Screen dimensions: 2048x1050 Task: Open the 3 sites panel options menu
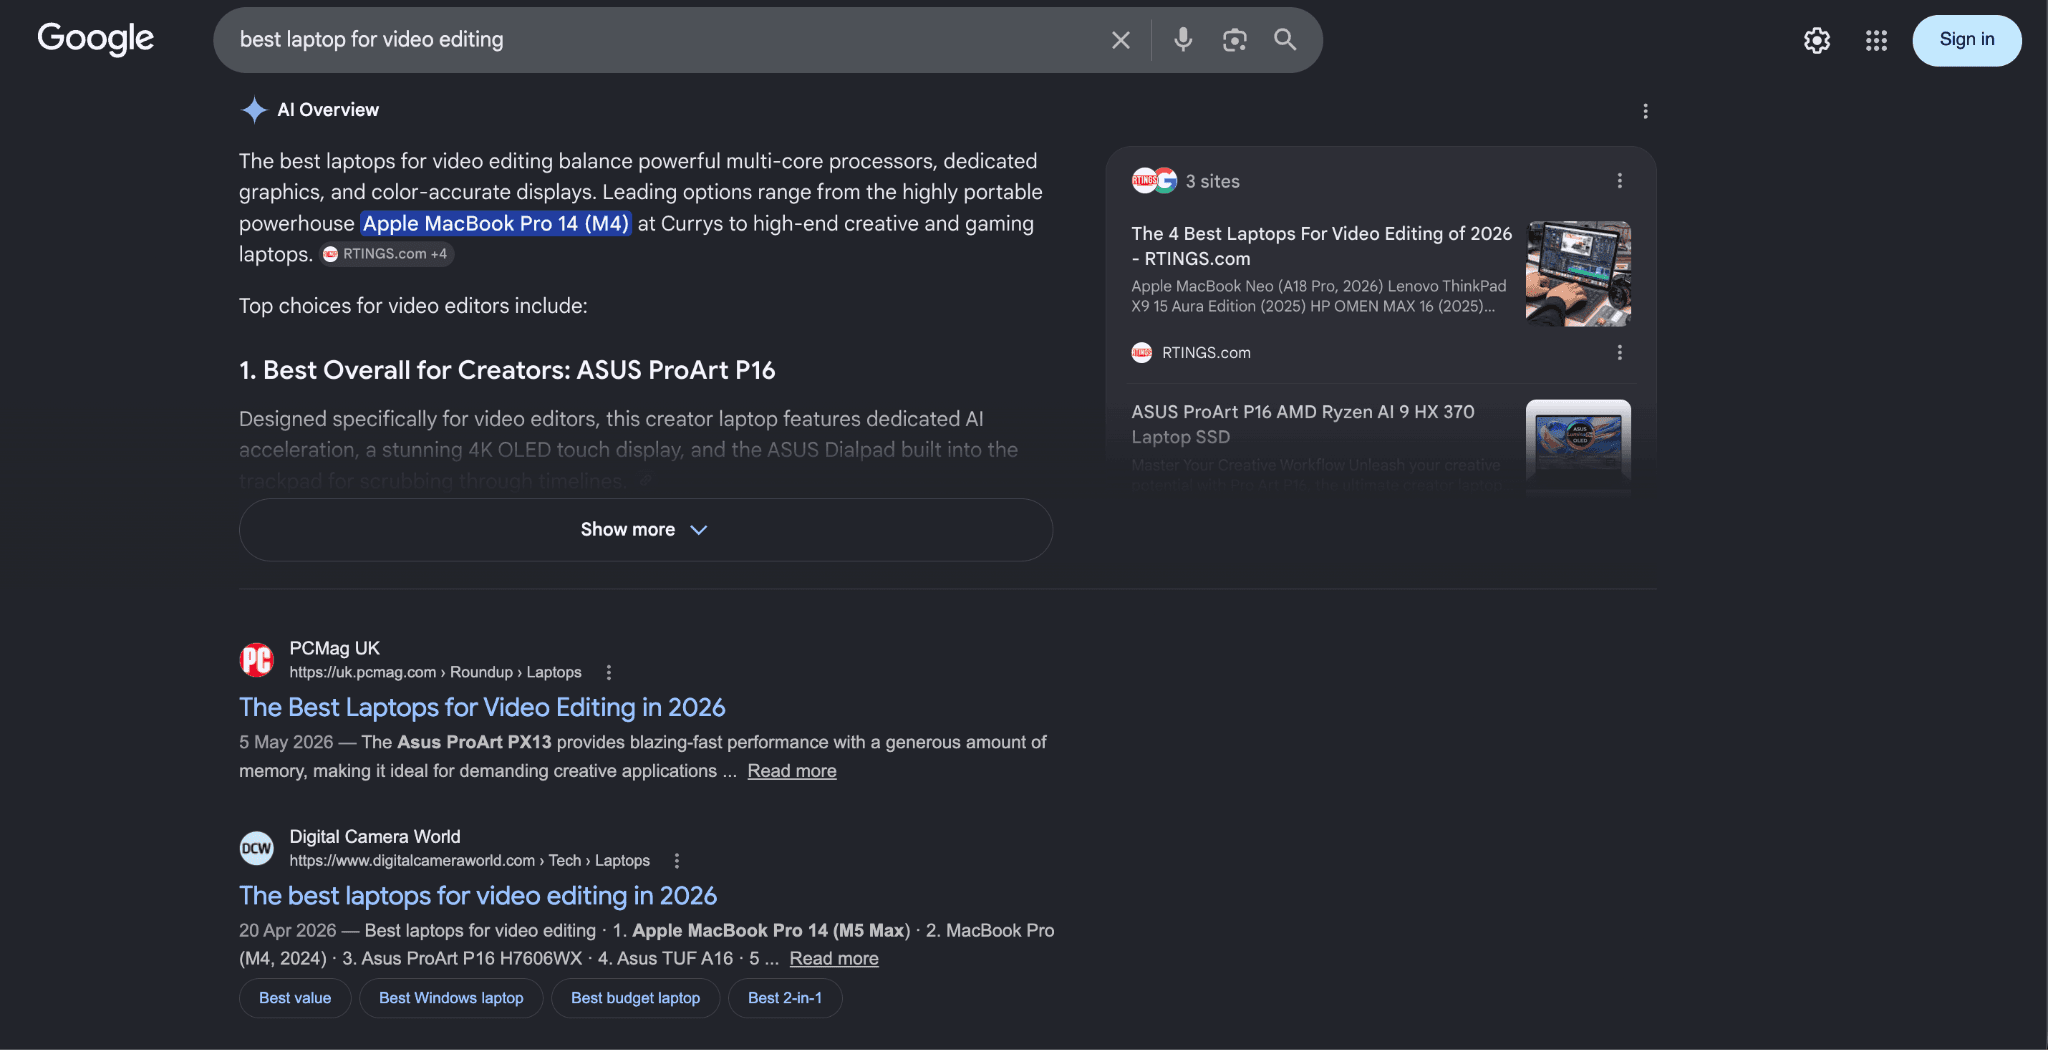pyautogui.click(x=1620, y=181)
